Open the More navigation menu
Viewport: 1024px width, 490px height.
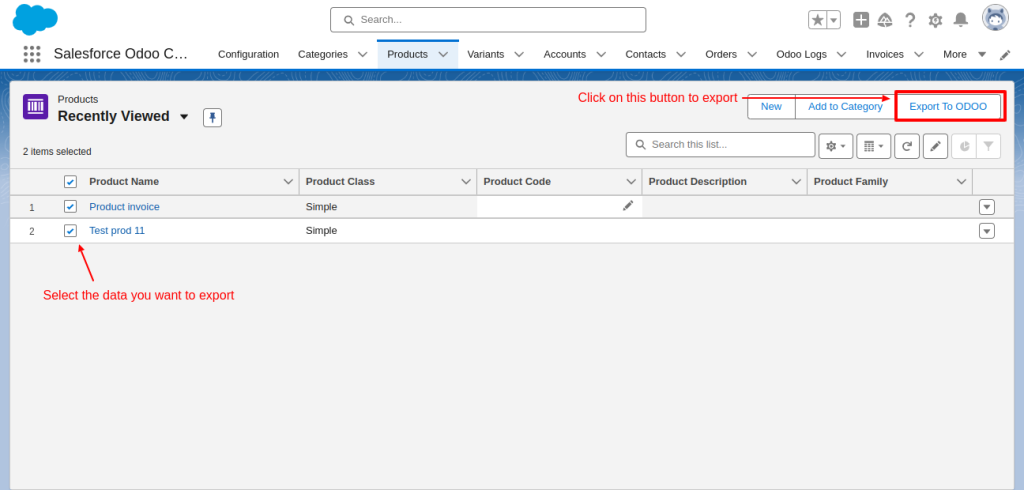[x=965, y=54]
